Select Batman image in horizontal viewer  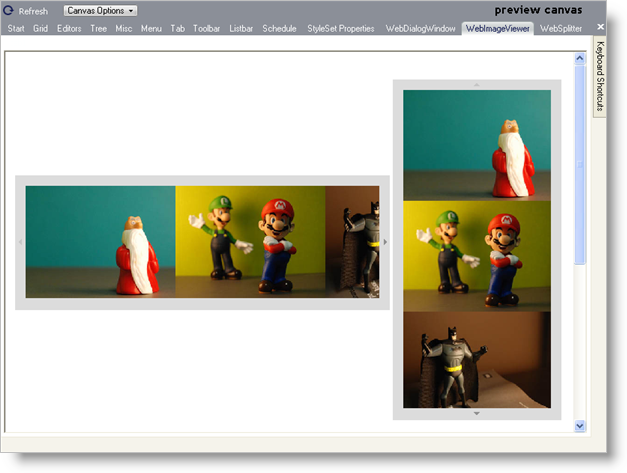352,242
